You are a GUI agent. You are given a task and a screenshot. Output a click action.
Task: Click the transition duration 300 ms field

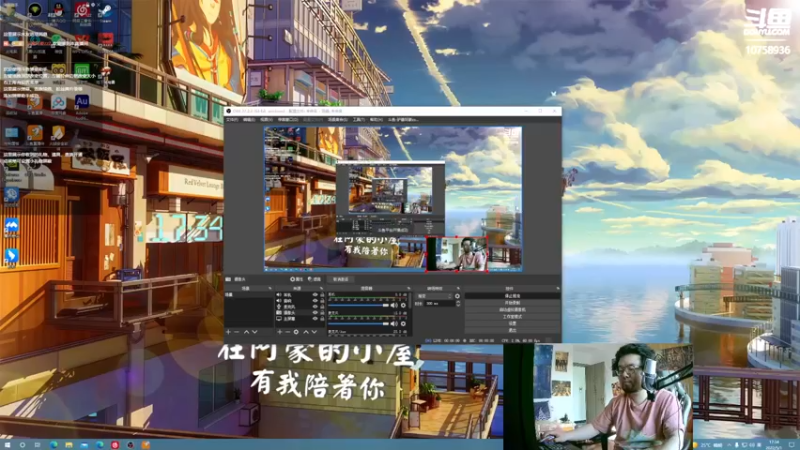(439, 304)
